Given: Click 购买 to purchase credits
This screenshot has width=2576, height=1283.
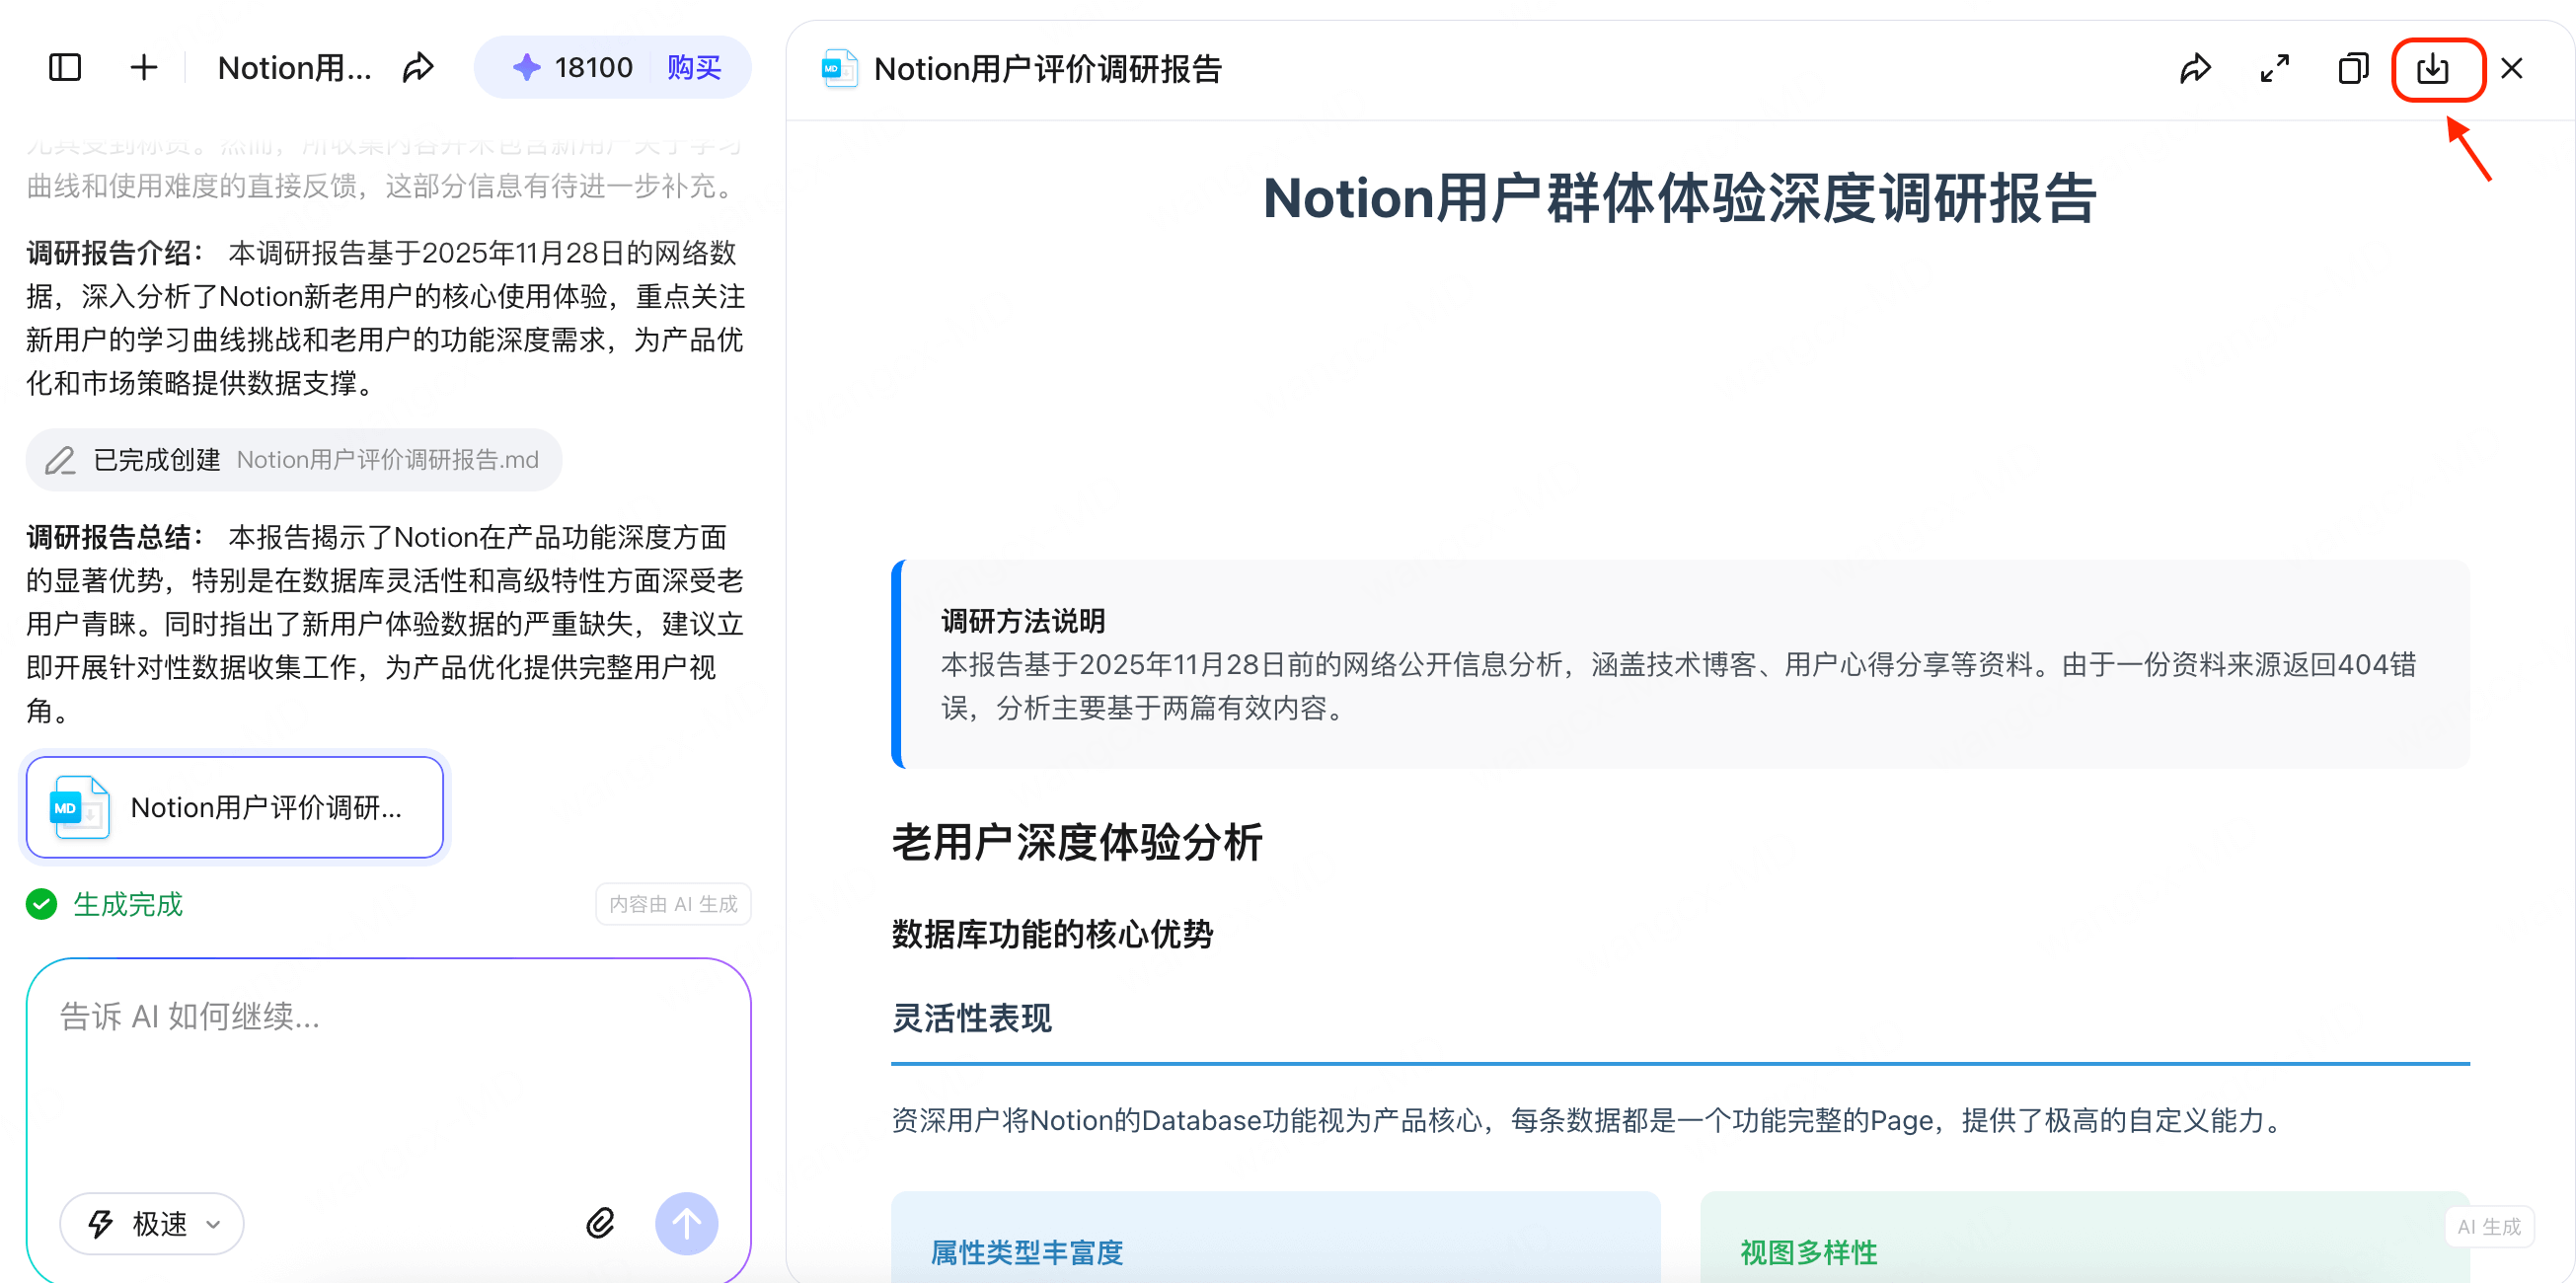Looking at the screenshot, I should tap(695, 66).
